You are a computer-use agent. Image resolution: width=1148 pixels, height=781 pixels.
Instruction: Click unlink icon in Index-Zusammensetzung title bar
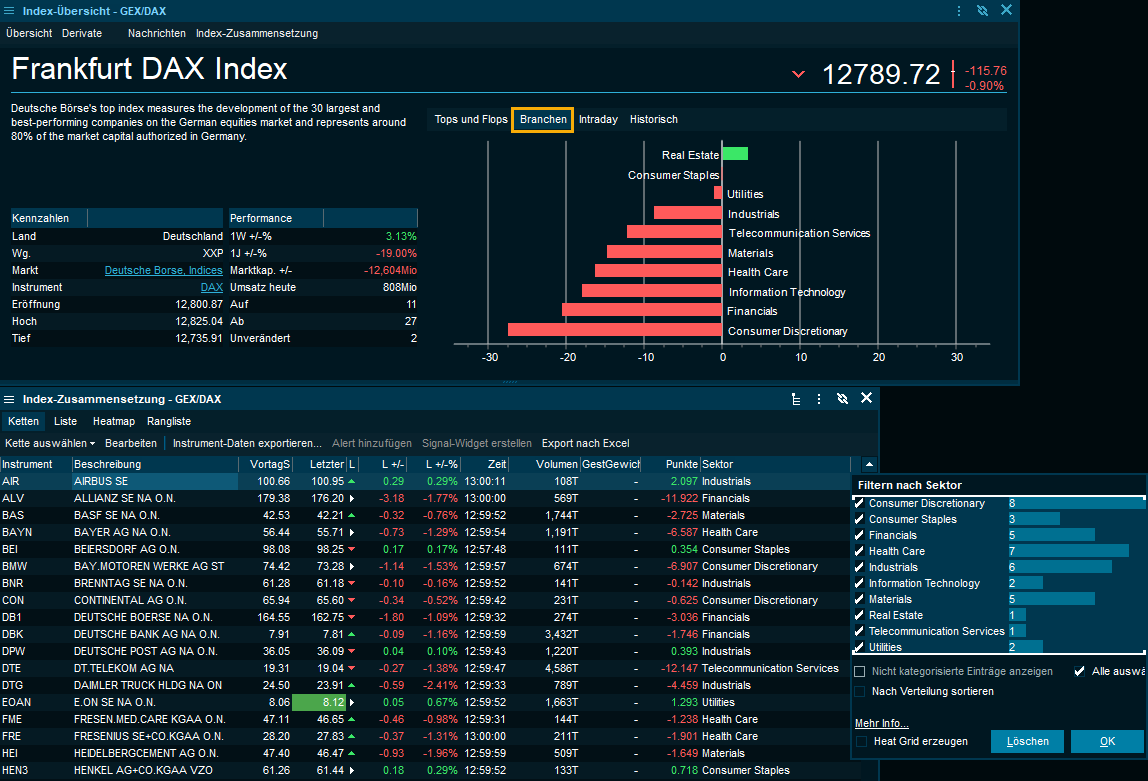coord(842,399)
